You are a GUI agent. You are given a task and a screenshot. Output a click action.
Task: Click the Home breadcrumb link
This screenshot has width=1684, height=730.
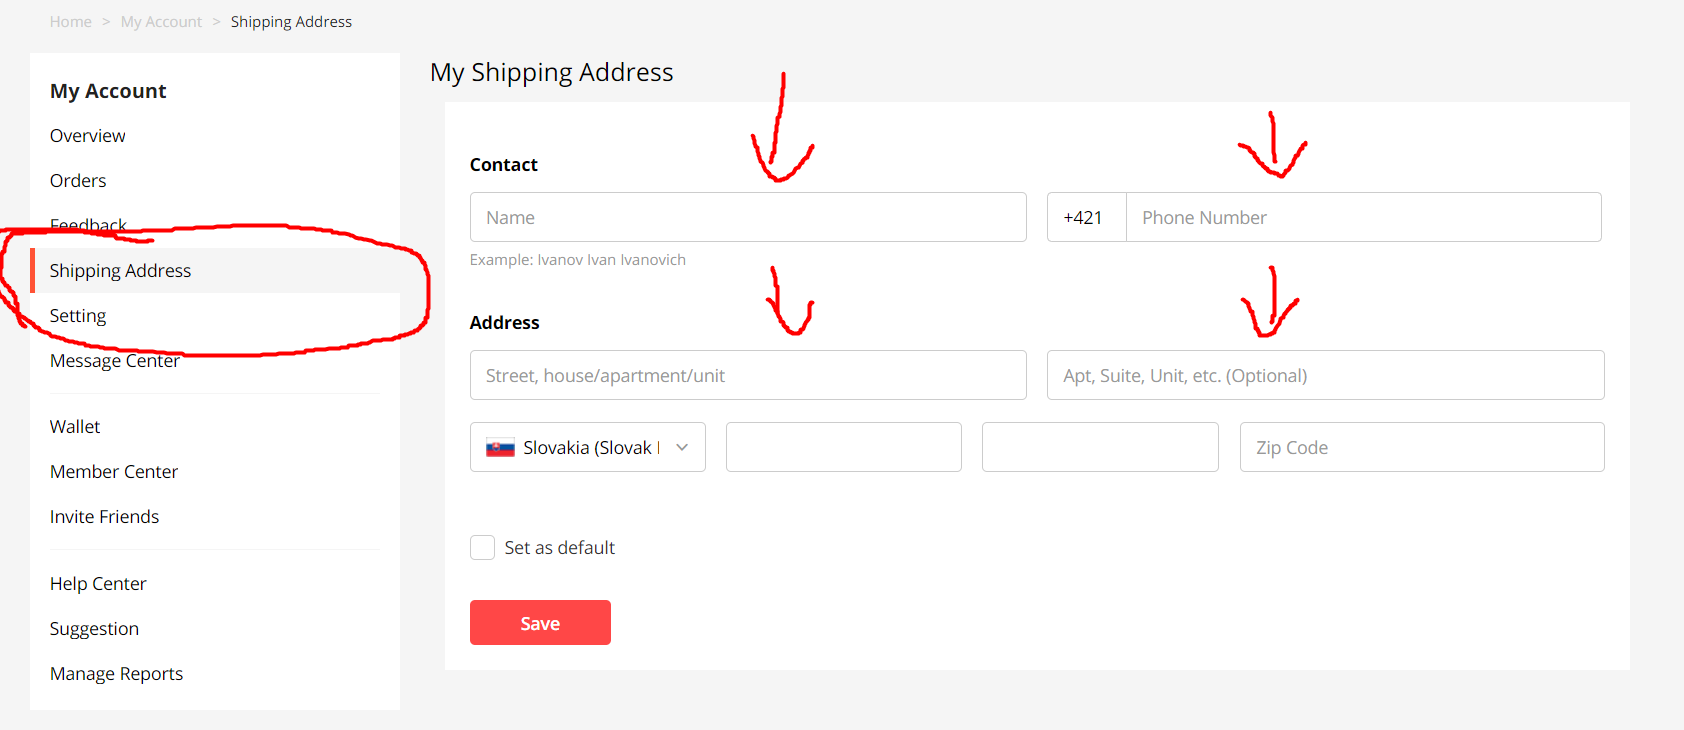pyautogui.click(x=71, y=22)
